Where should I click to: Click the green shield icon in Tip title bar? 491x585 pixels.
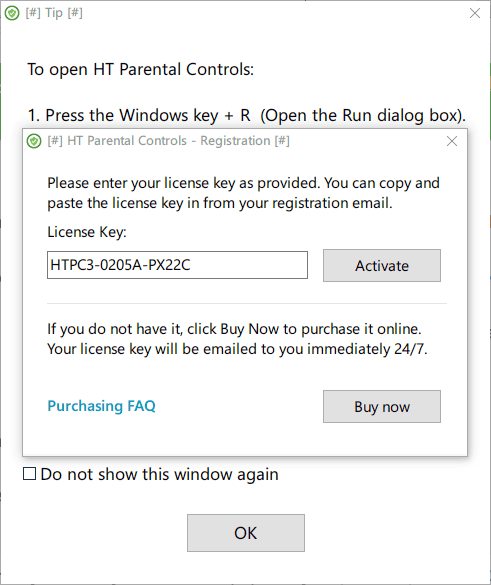12,13
